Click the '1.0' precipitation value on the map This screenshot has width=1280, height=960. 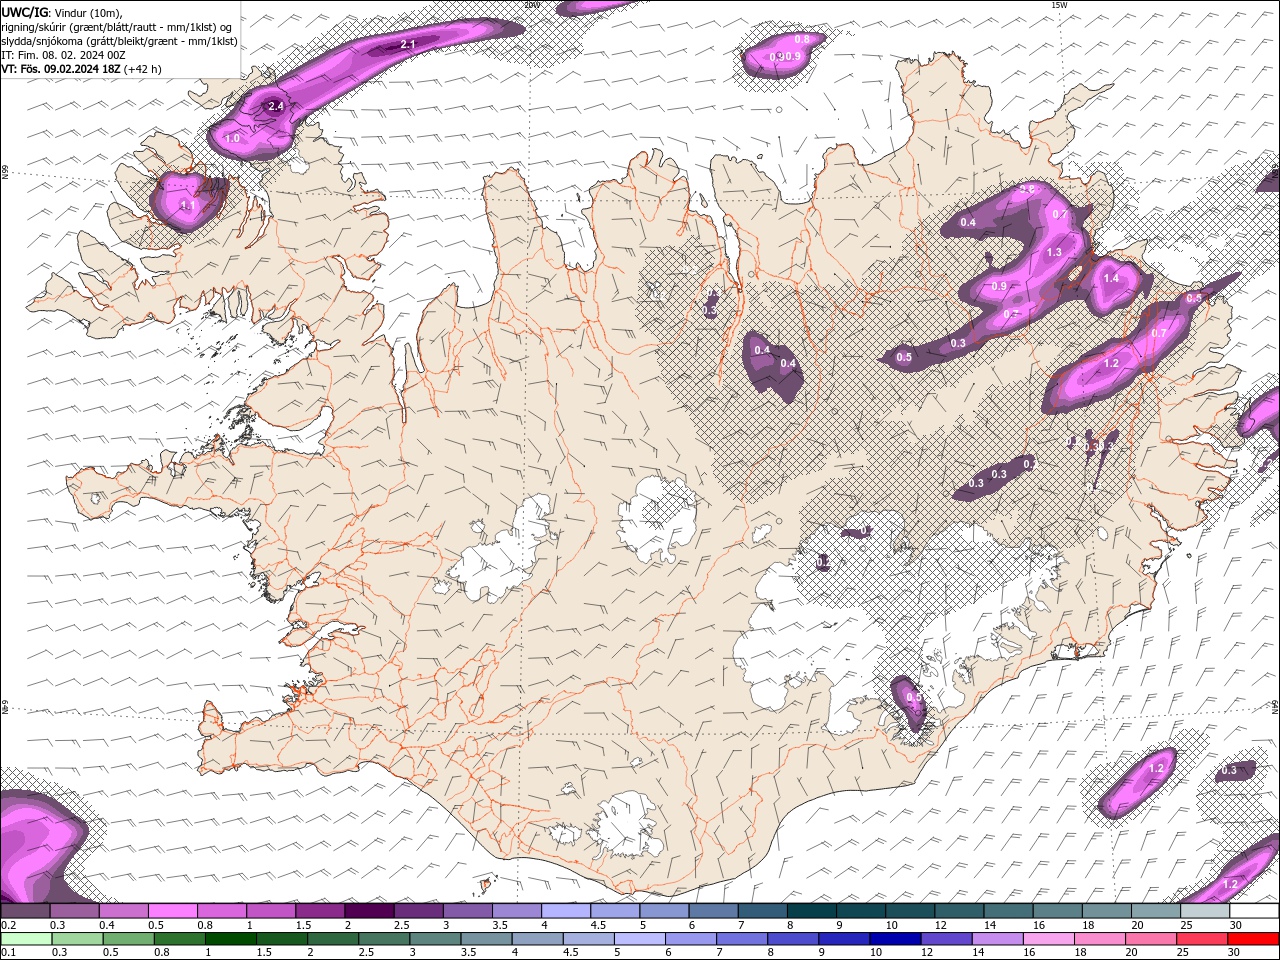pyautogui.click(x=233, y=138)
